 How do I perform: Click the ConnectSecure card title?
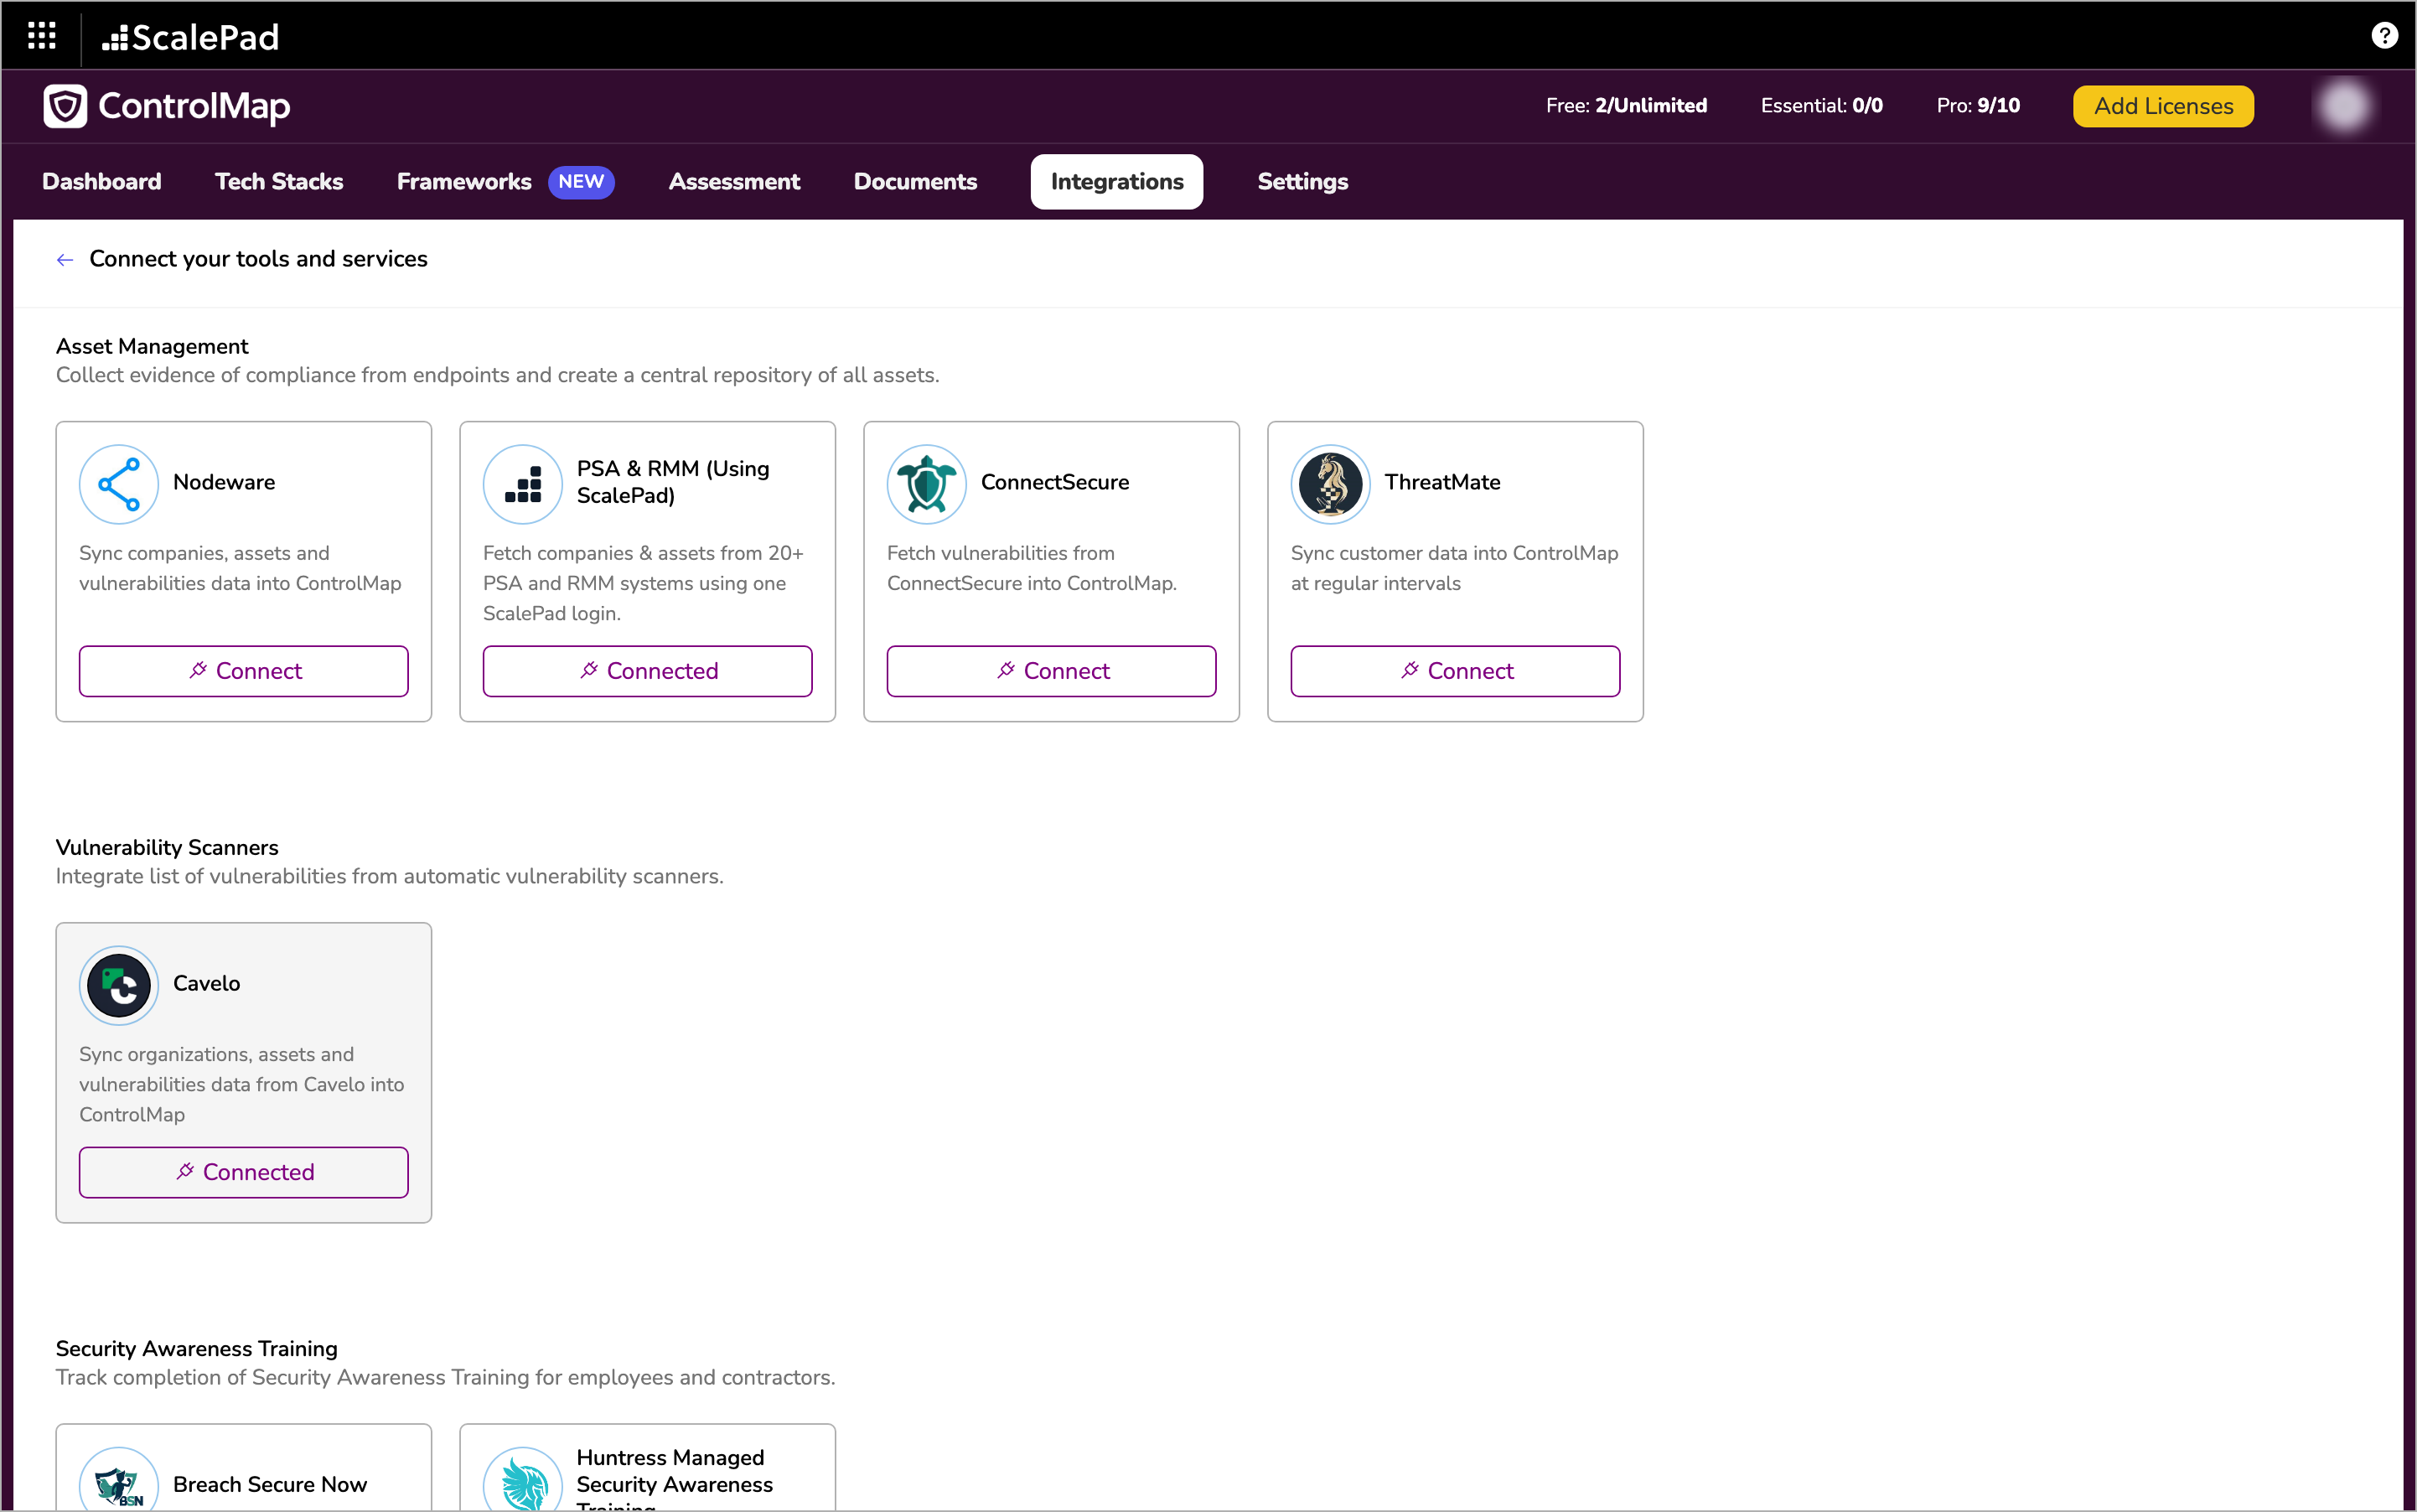click(1054, 482)
